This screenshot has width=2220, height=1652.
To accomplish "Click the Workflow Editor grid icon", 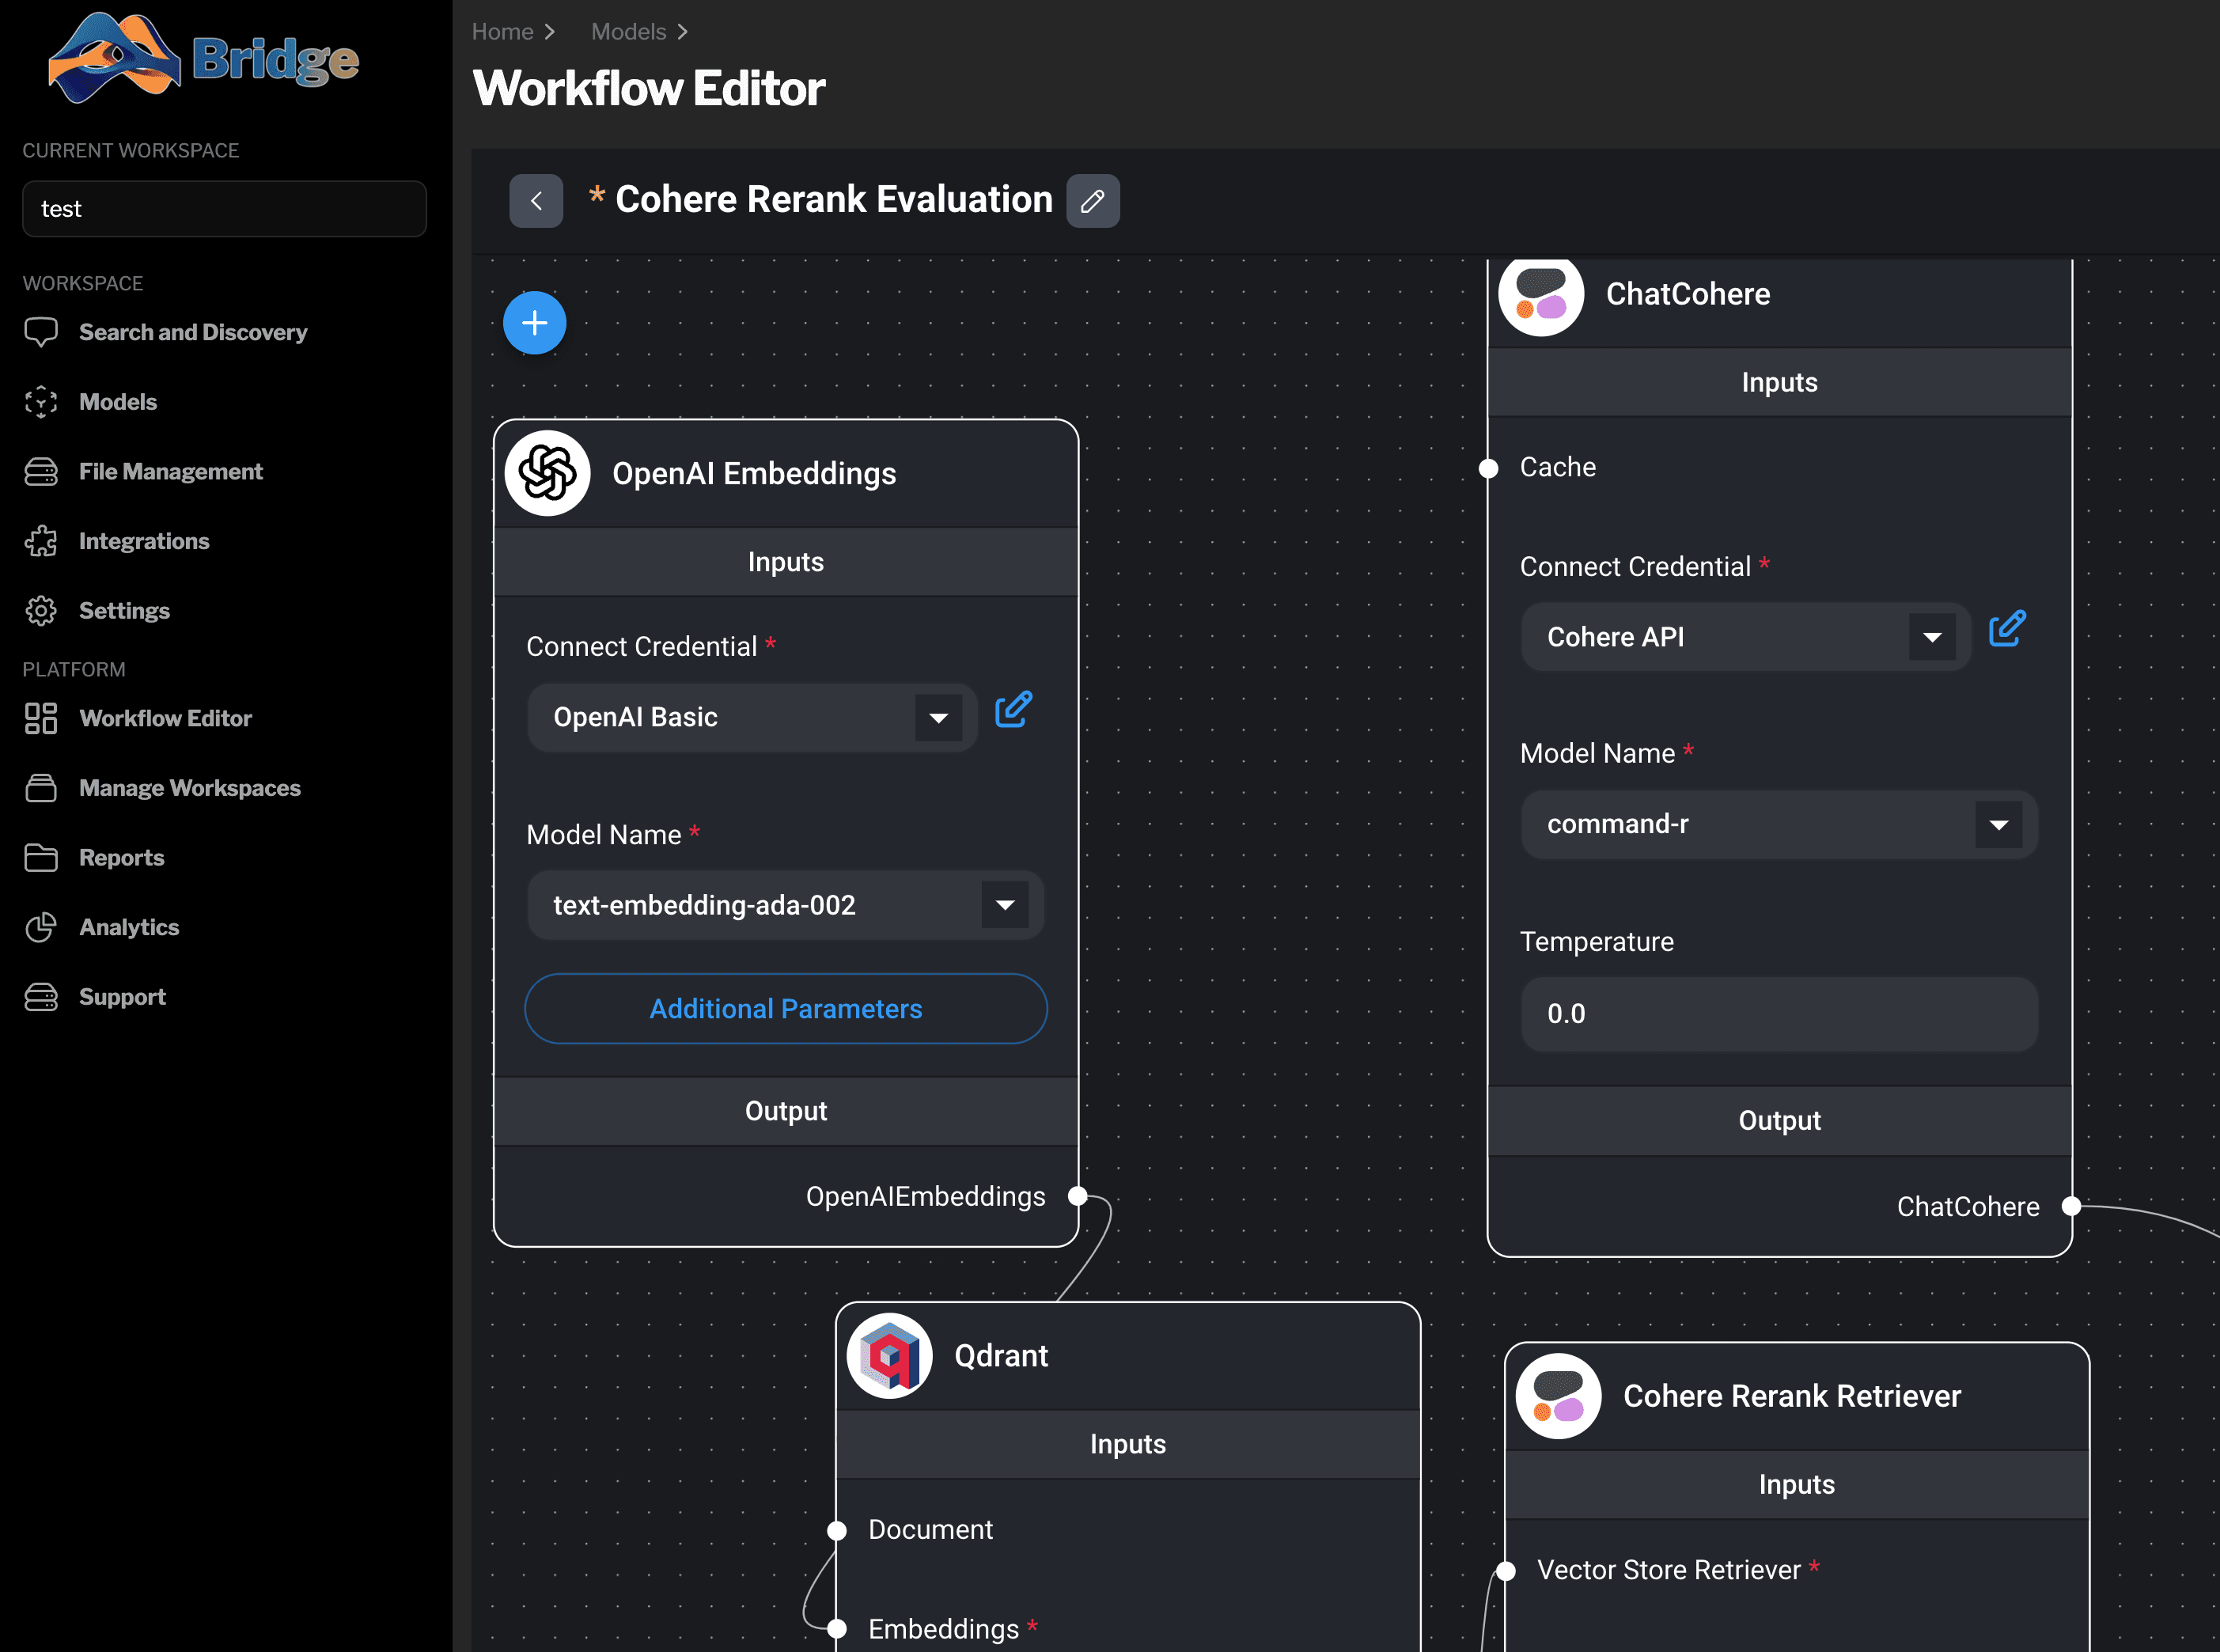I will coord(41,718).
